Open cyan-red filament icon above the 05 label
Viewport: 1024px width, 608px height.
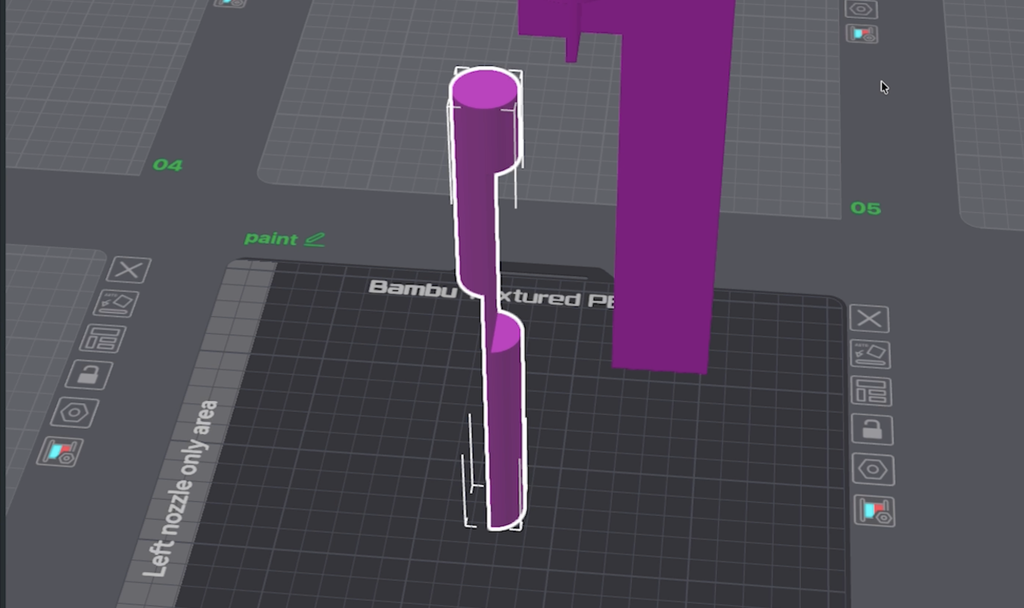click(862, 33)
